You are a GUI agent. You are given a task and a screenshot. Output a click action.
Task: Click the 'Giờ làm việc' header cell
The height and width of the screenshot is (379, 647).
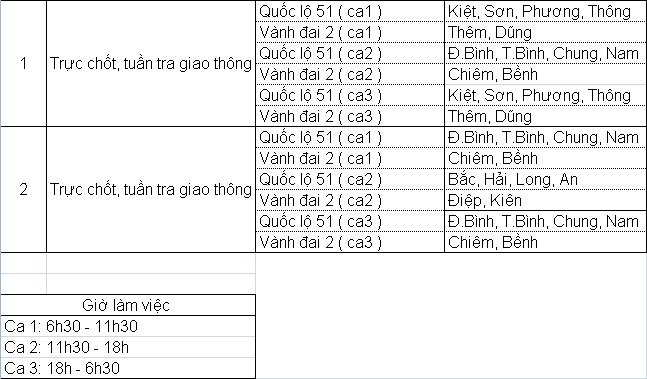click(128, 305)
